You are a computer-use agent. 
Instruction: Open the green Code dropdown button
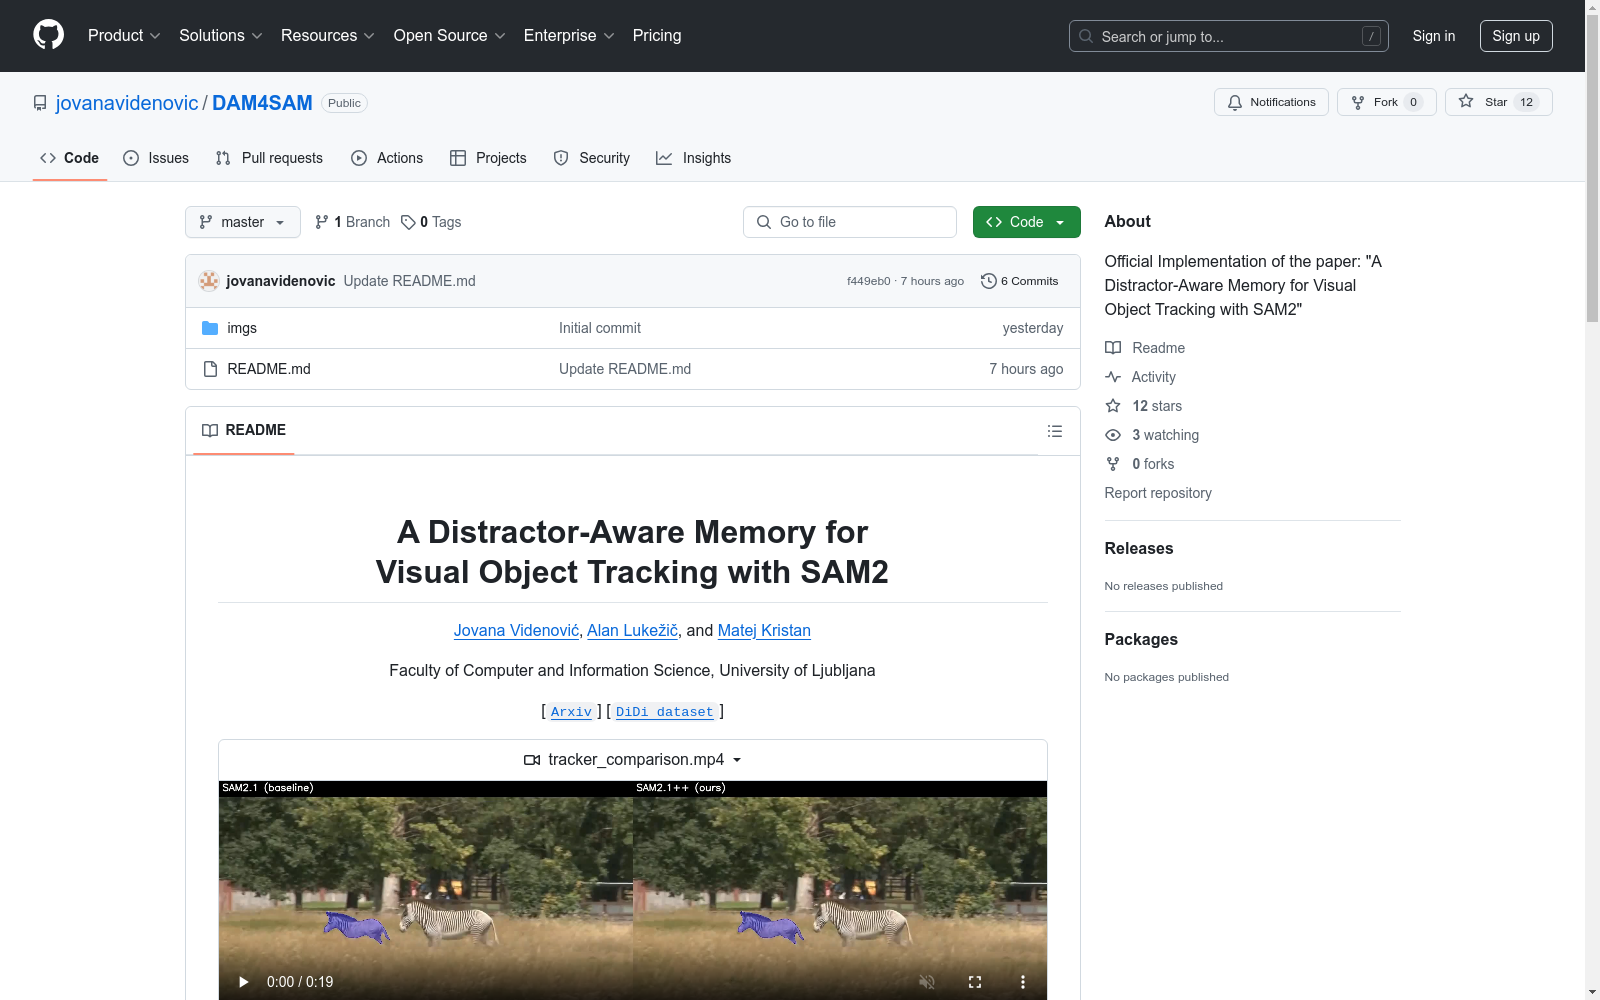pos(1026,222)
